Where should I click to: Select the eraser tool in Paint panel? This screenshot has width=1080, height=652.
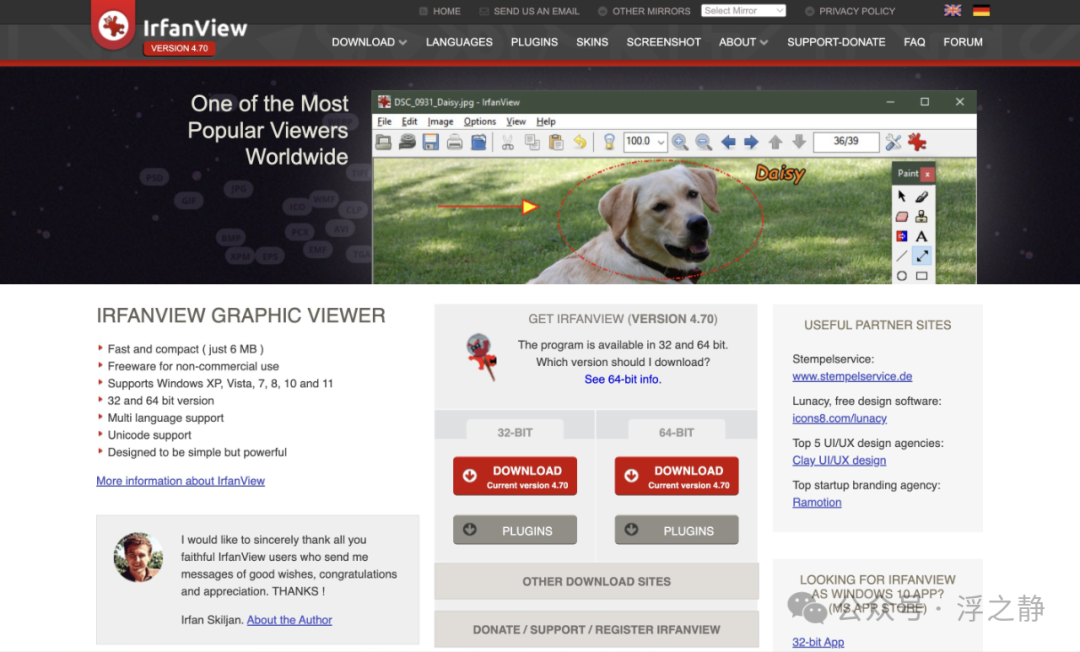pos(902,217)
